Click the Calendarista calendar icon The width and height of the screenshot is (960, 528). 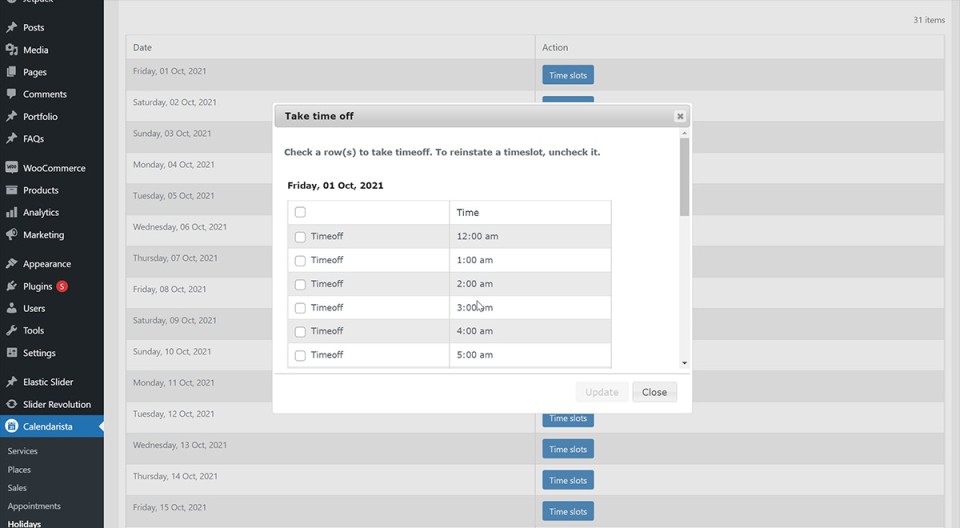pos(12,427)
